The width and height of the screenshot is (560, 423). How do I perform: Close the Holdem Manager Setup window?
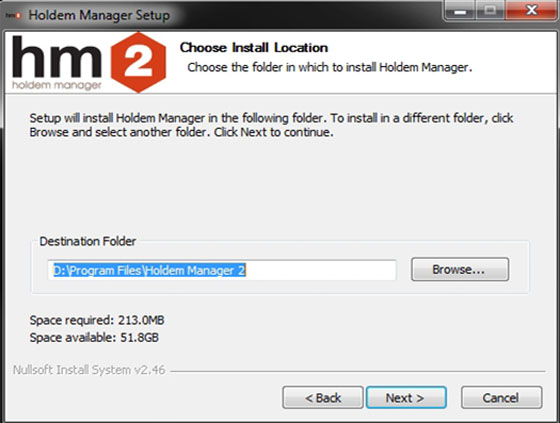[x=531, y=10]
